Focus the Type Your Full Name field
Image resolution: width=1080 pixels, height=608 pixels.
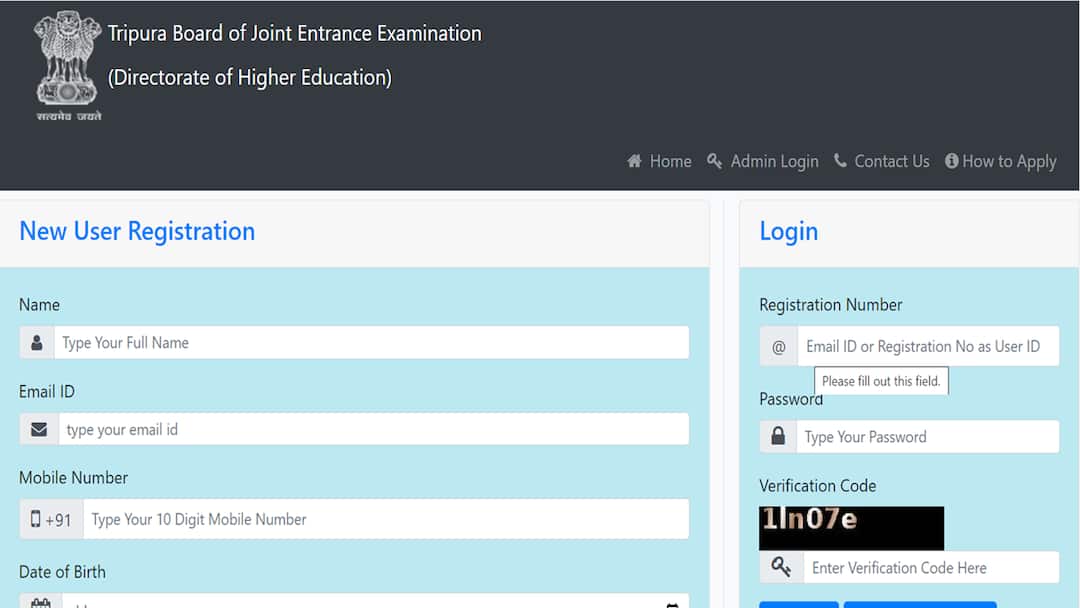[x=371, y=343]
